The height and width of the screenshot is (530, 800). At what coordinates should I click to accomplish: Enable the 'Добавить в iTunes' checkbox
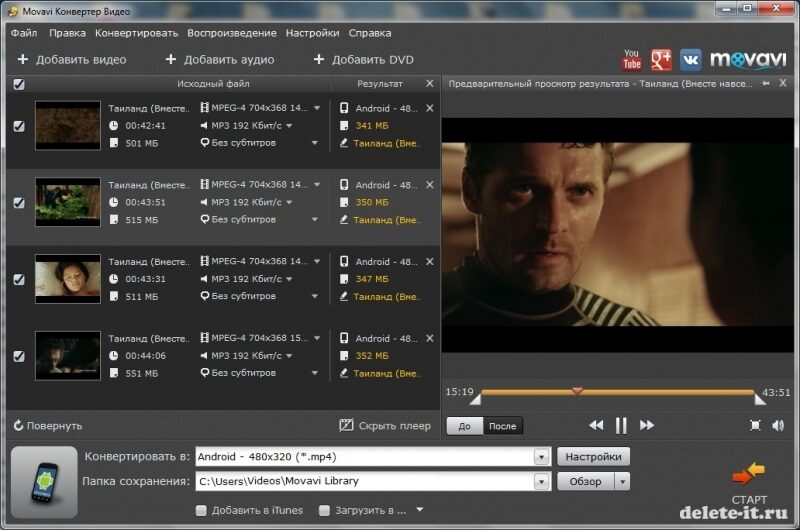coord(202,511)
